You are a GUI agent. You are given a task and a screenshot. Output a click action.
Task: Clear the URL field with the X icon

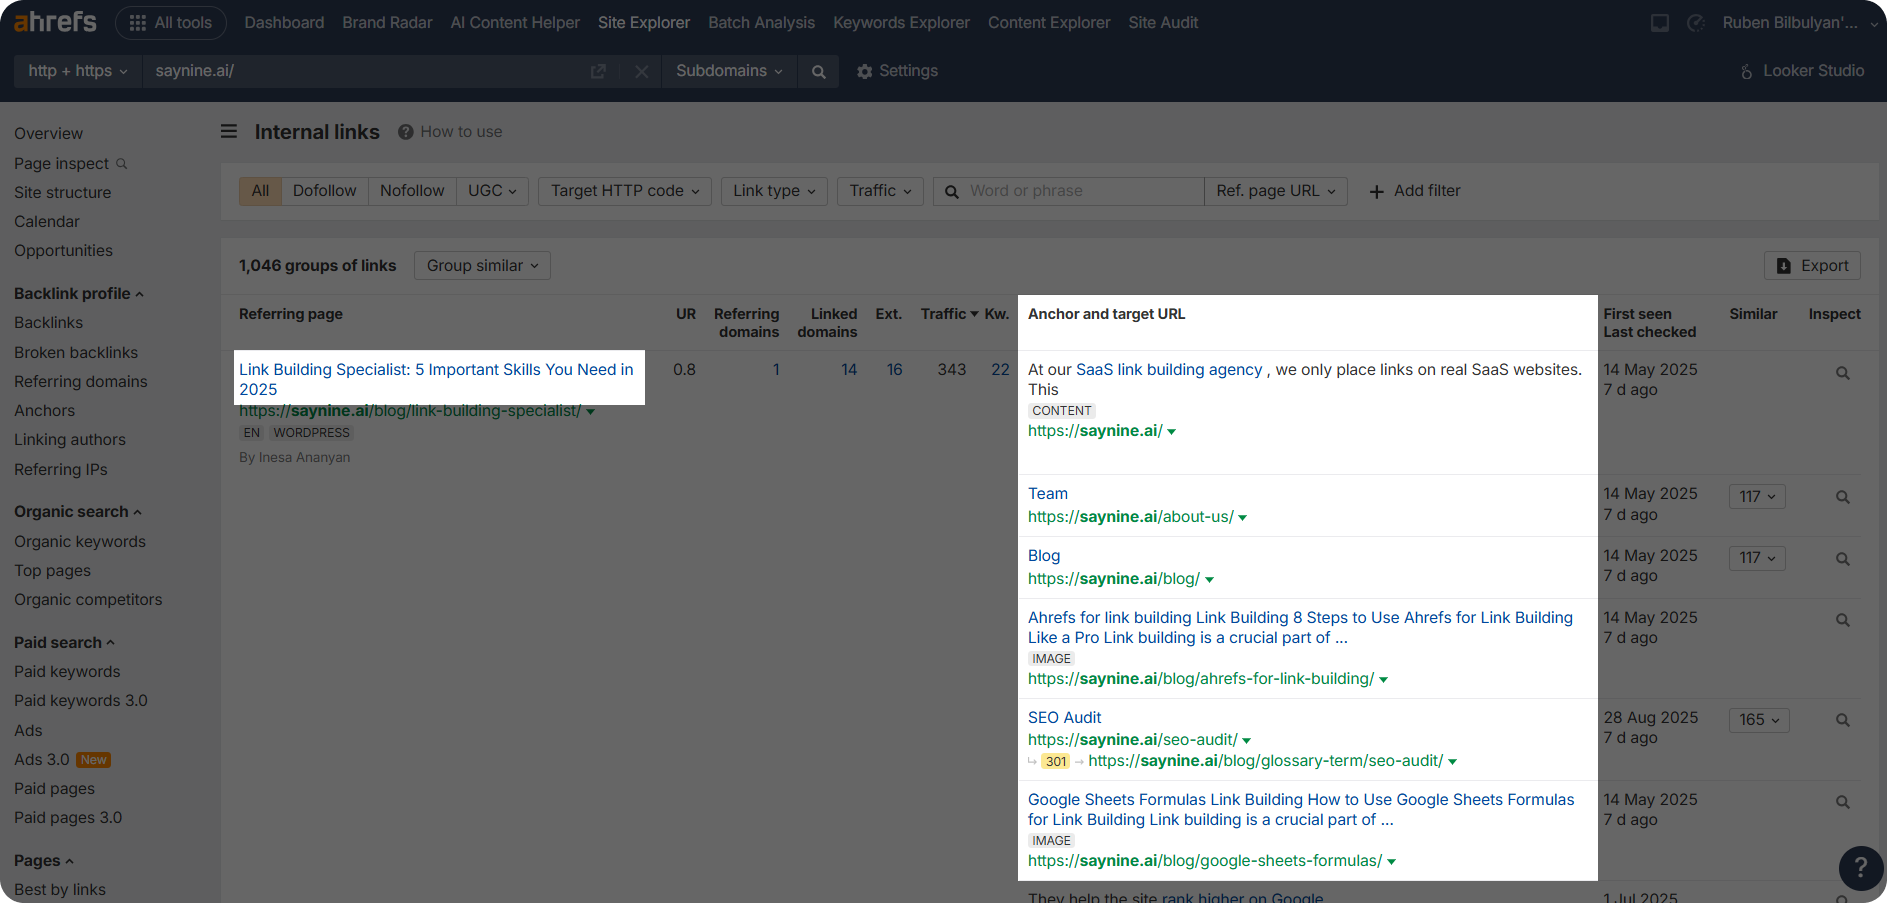(x=641, y=71)
